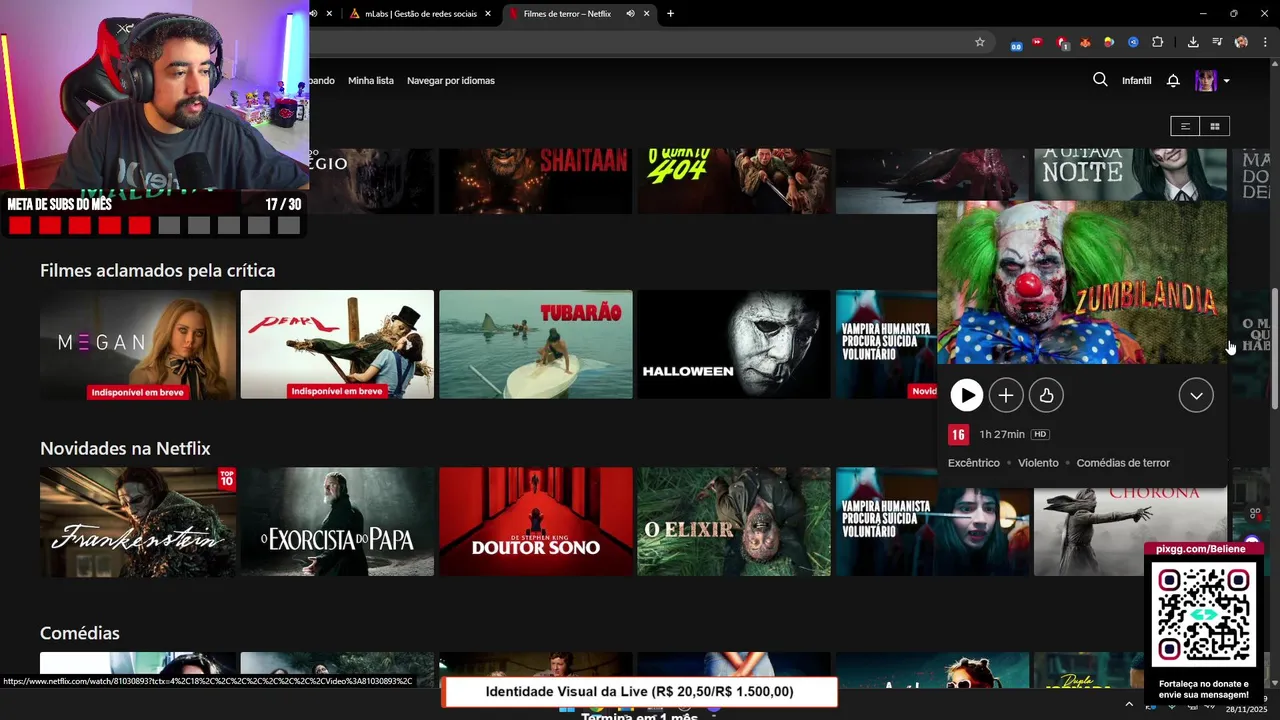
Task: Open the Doutor Sono thumbnail
Action: pyautogui.click(x=536, y=522)
